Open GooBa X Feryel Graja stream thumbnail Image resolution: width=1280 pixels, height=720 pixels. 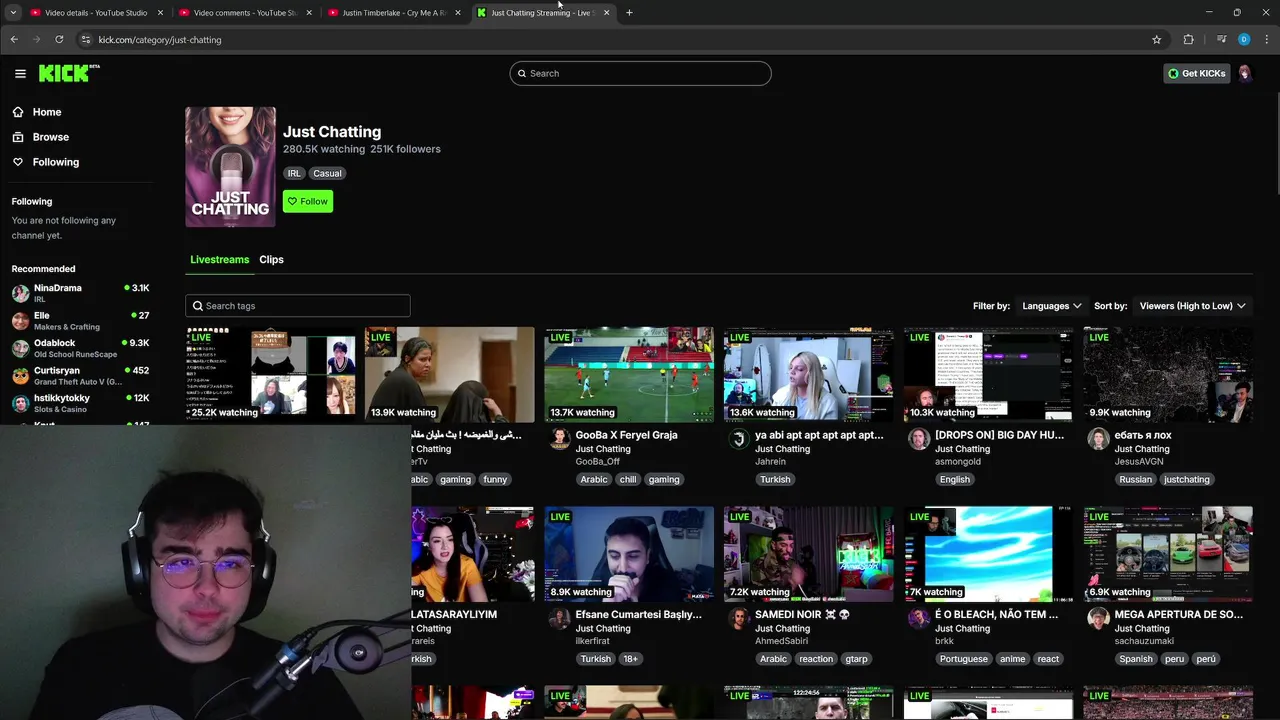point(629,374)
